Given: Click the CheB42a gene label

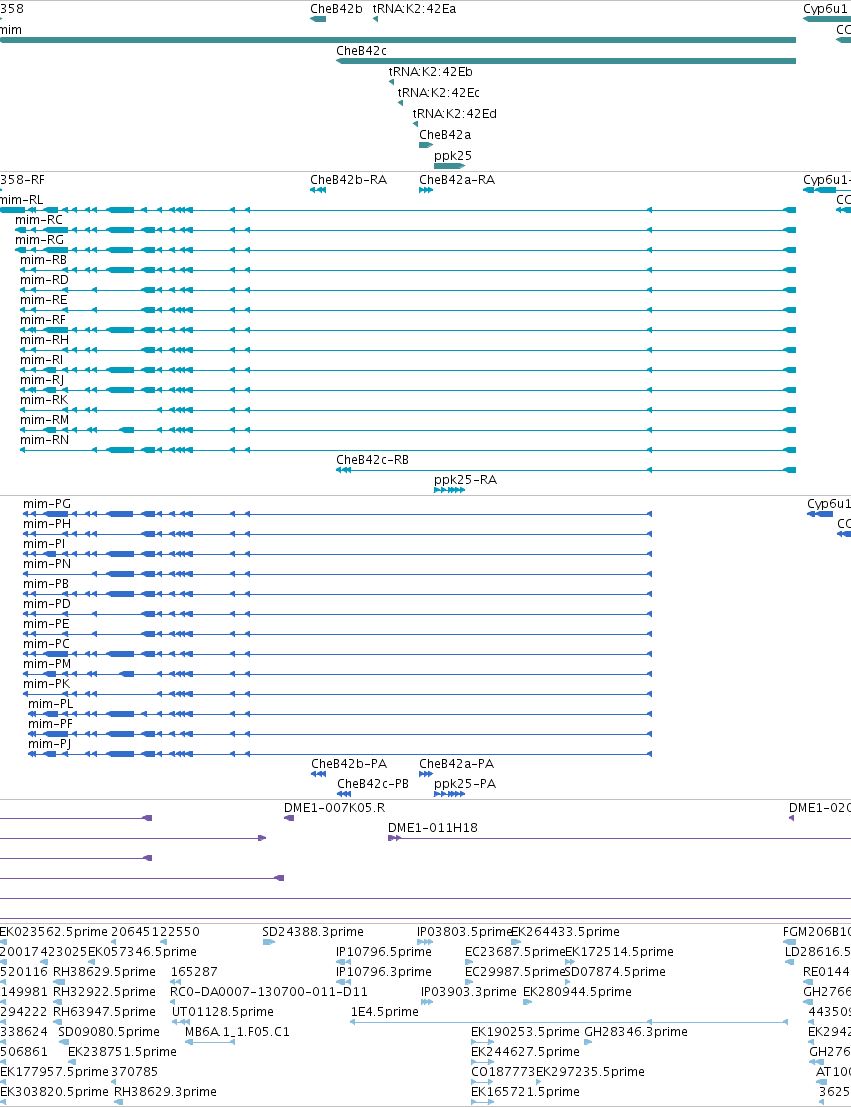Looking at the screenshot, I should [445, 135].
